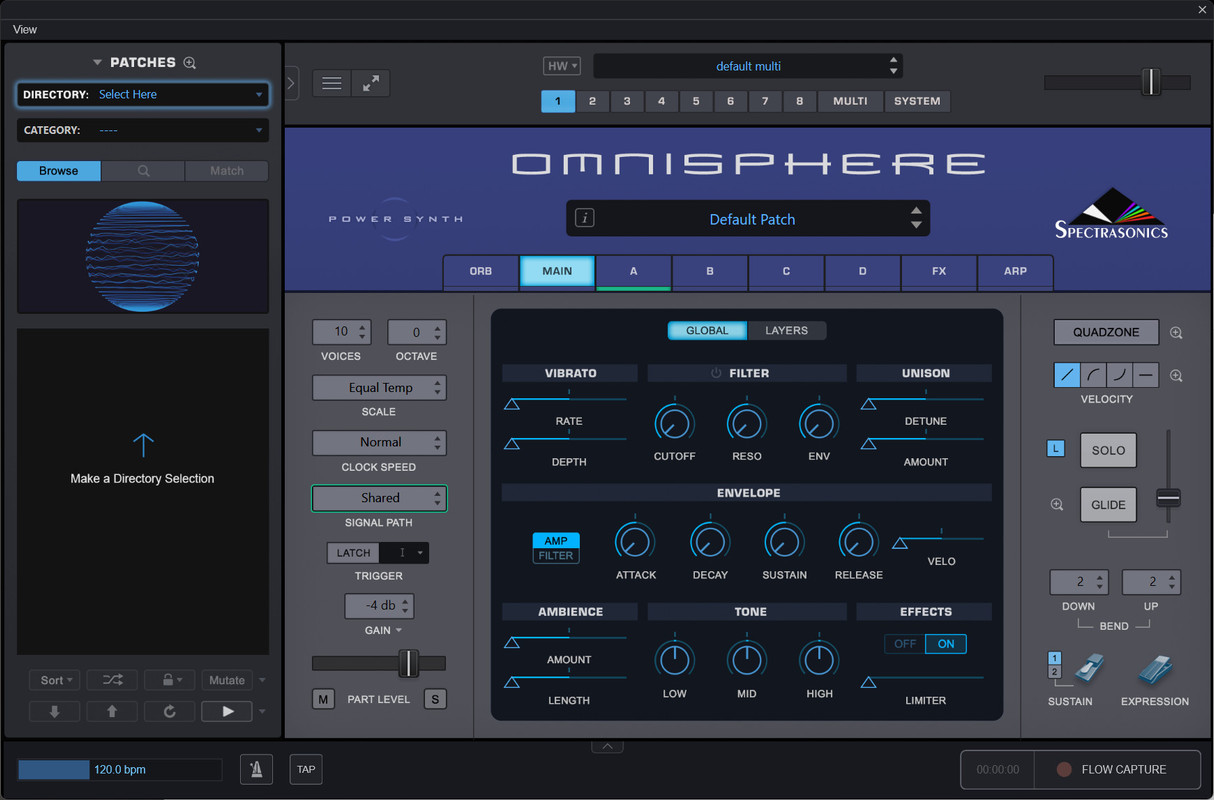Toggle the Filter power icon
The image size is (1214, 800).
pos(716,373)
